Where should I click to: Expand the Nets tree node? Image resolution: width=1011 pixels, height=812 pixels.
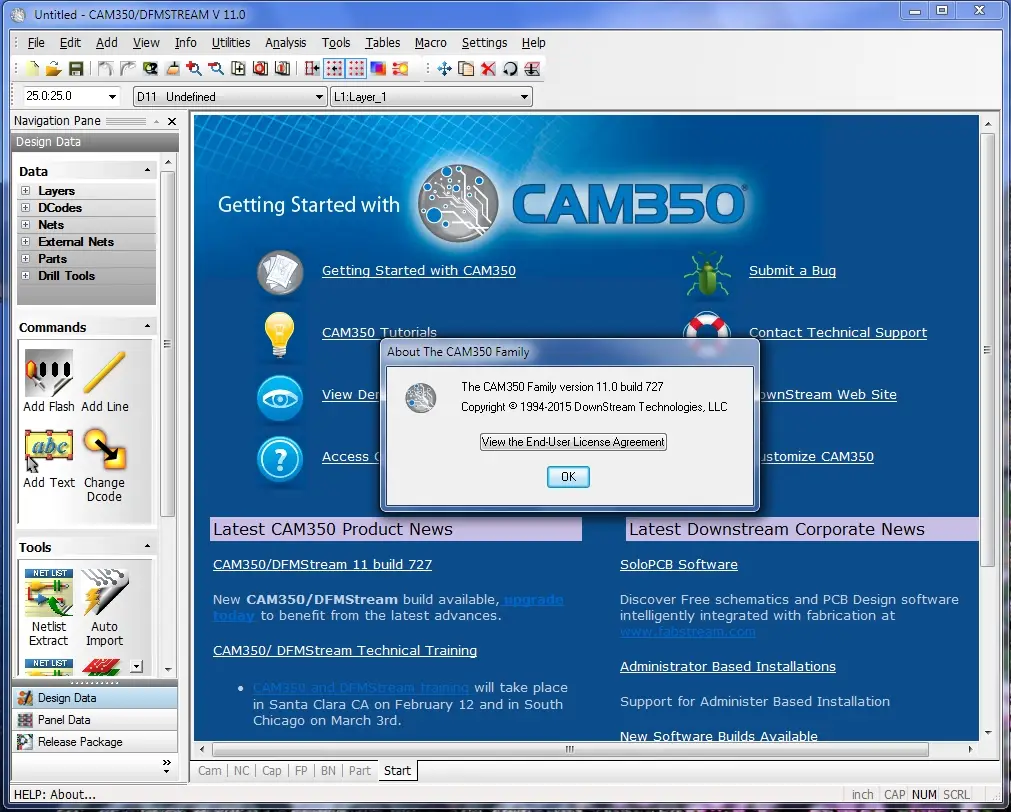(25, 224)
